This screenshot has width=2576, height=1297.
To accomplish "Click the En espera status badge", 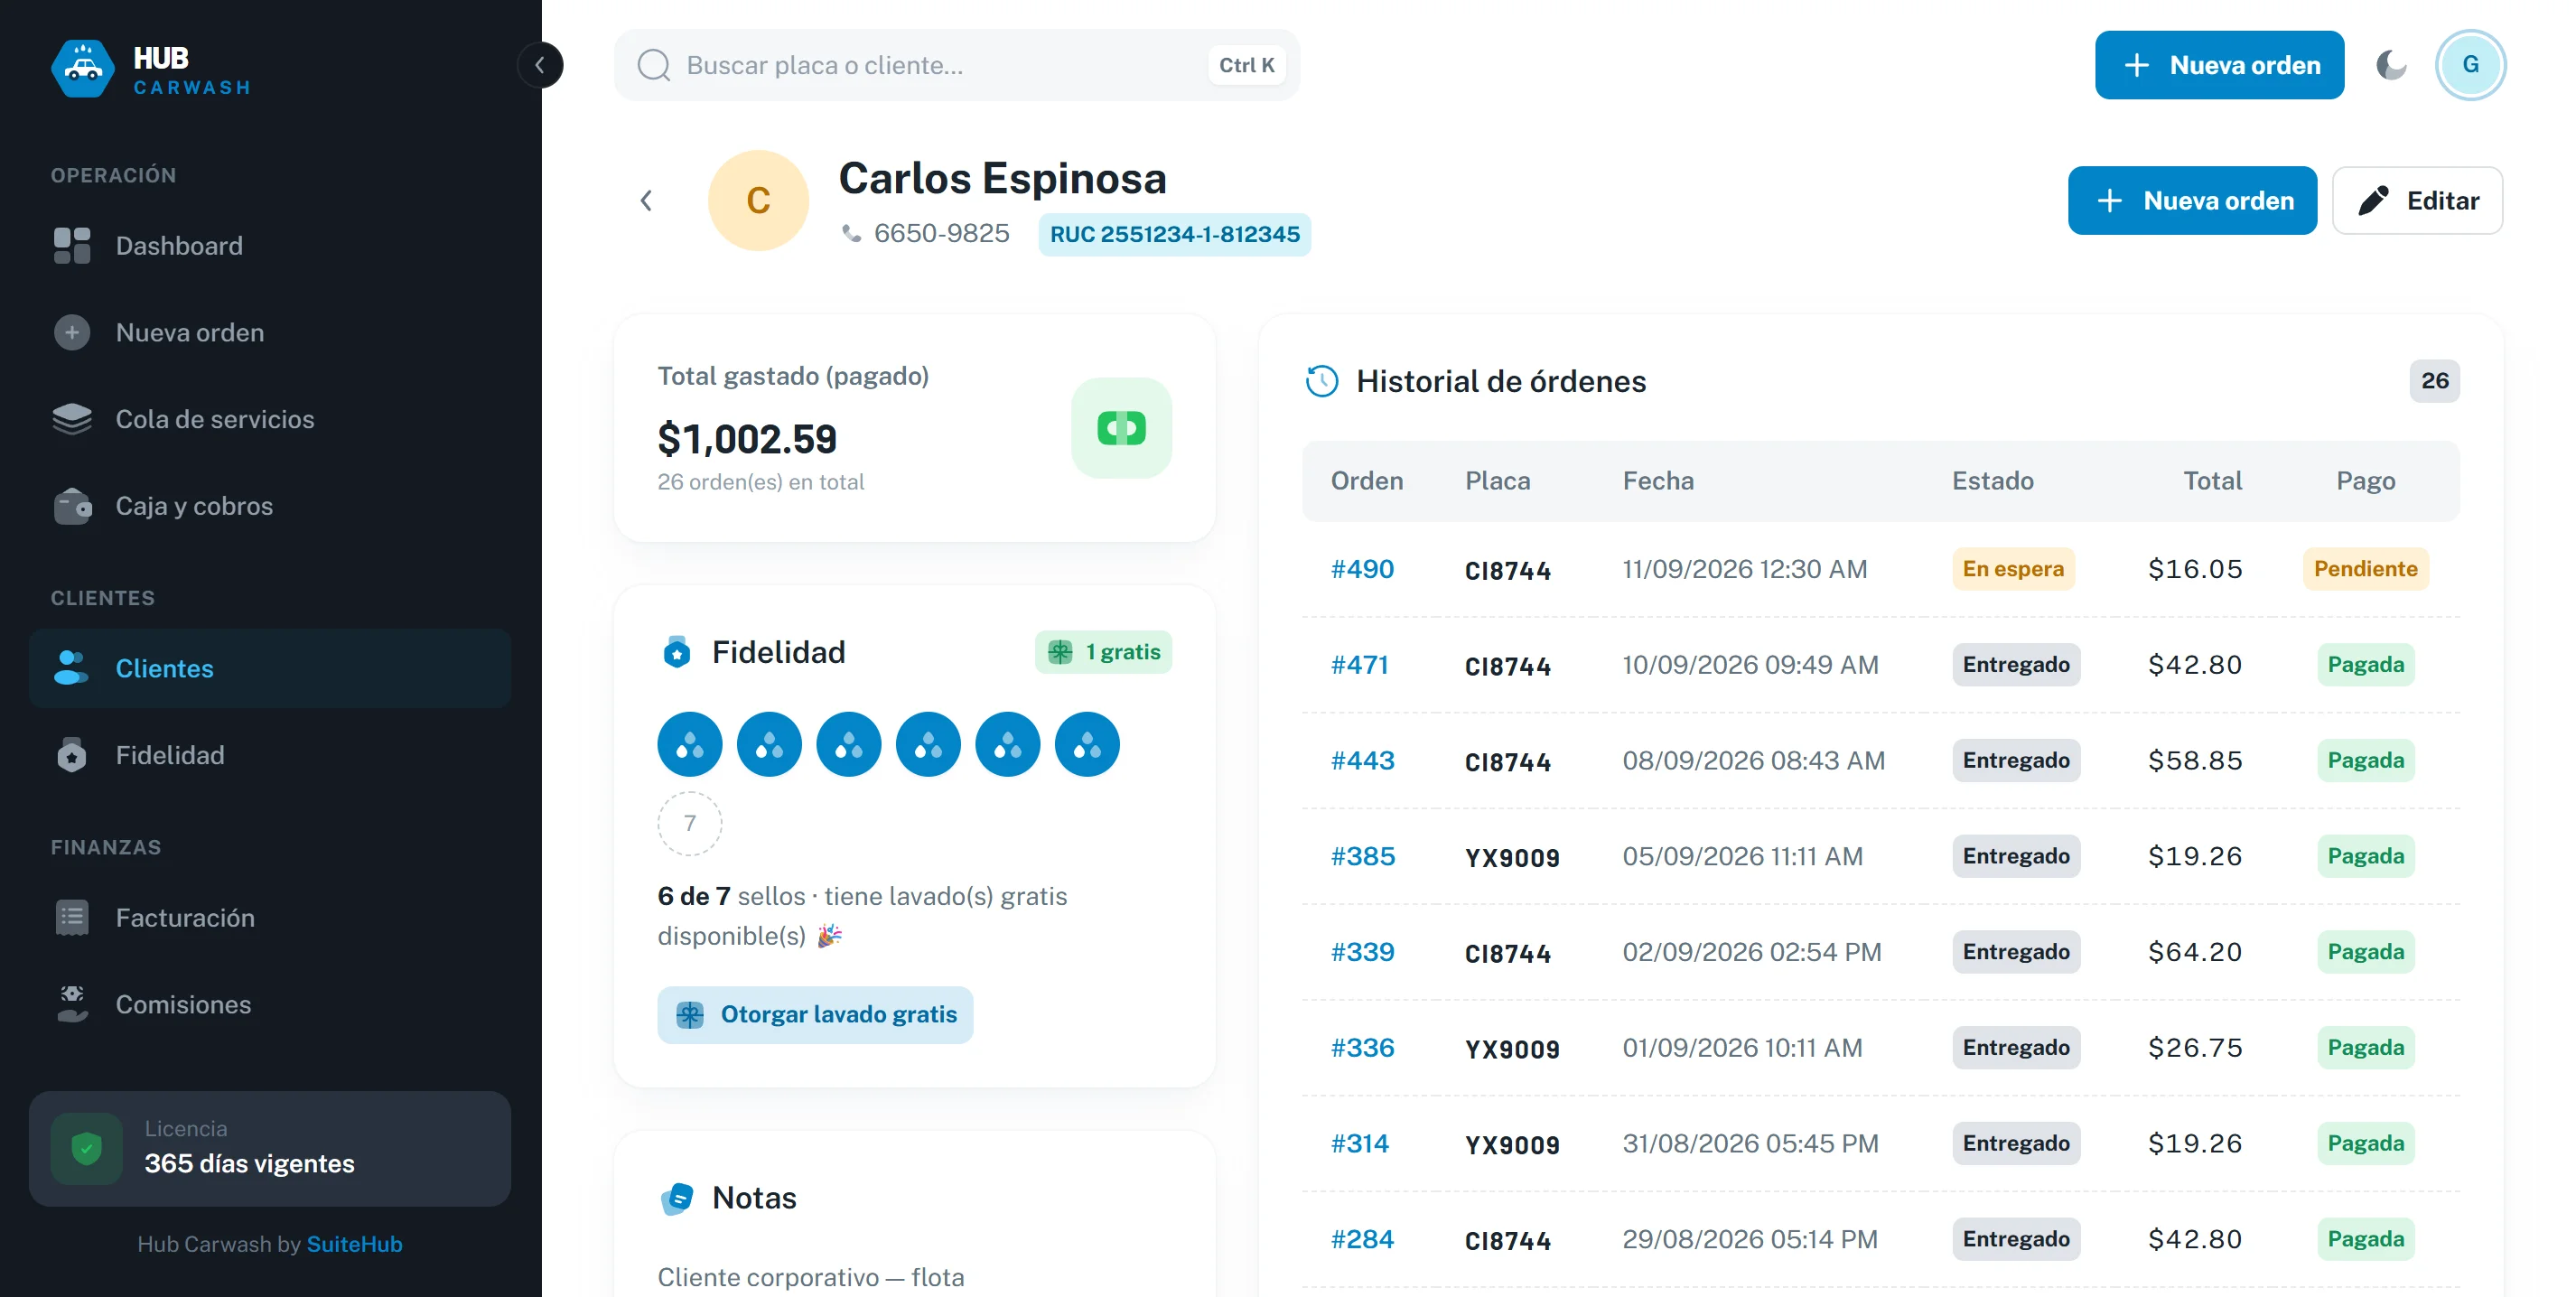I will (2013, 569).
